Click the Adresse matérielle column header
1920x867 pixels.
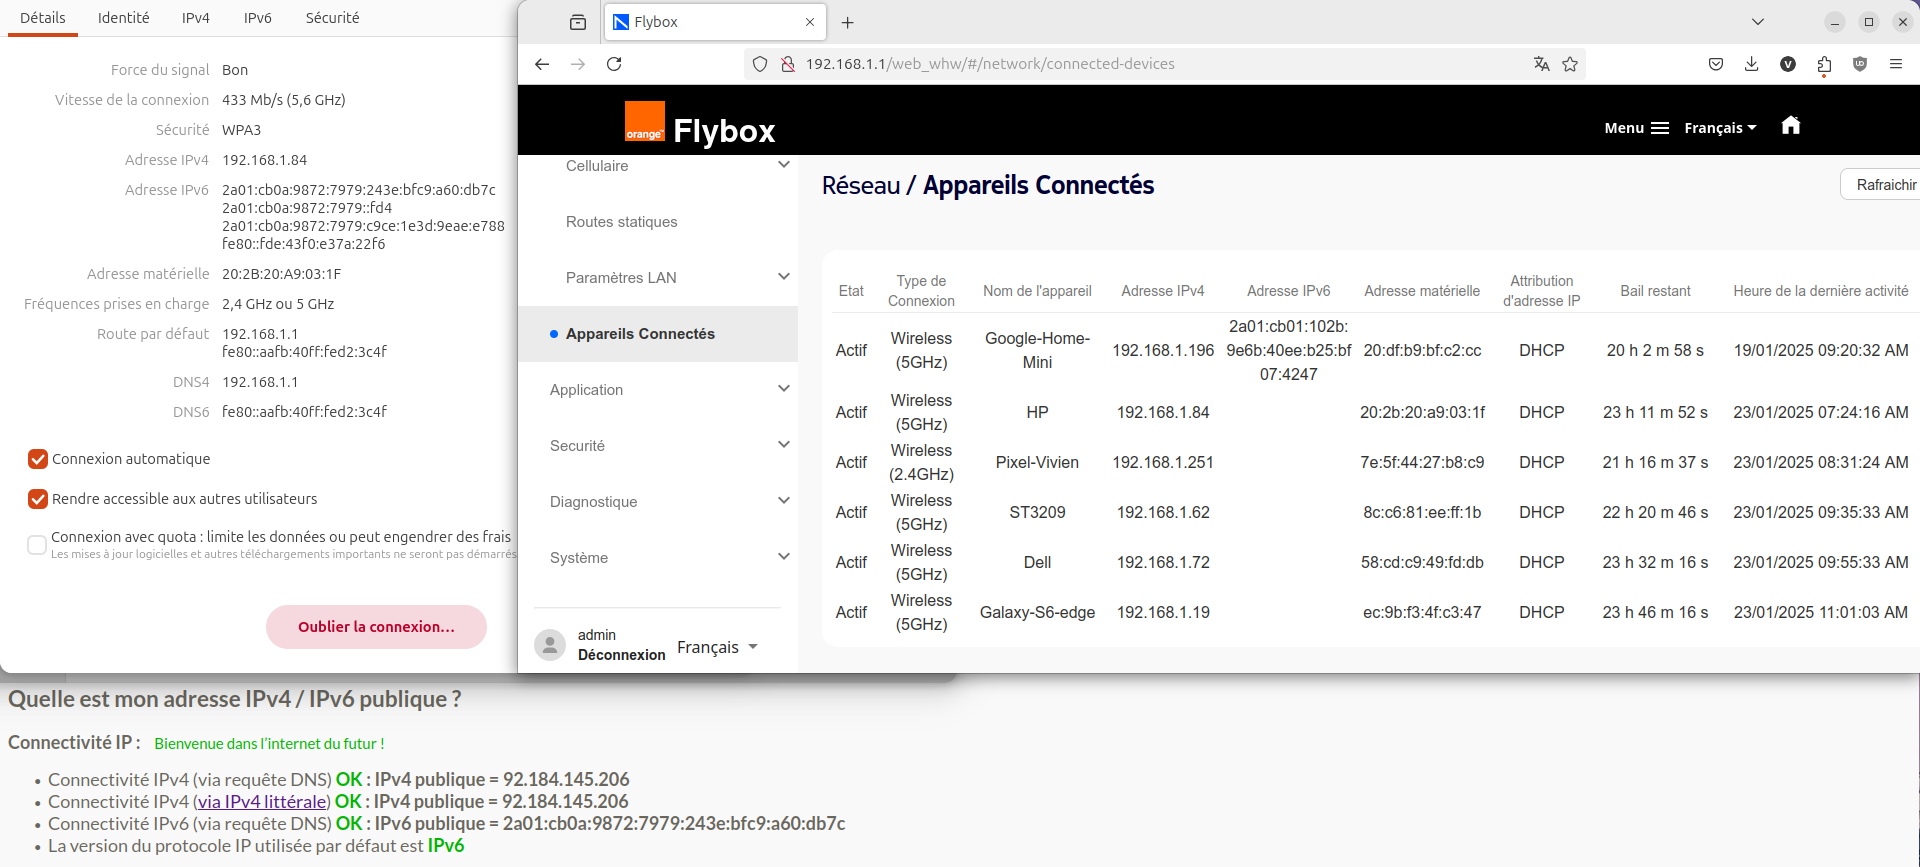coord(1422,291)
